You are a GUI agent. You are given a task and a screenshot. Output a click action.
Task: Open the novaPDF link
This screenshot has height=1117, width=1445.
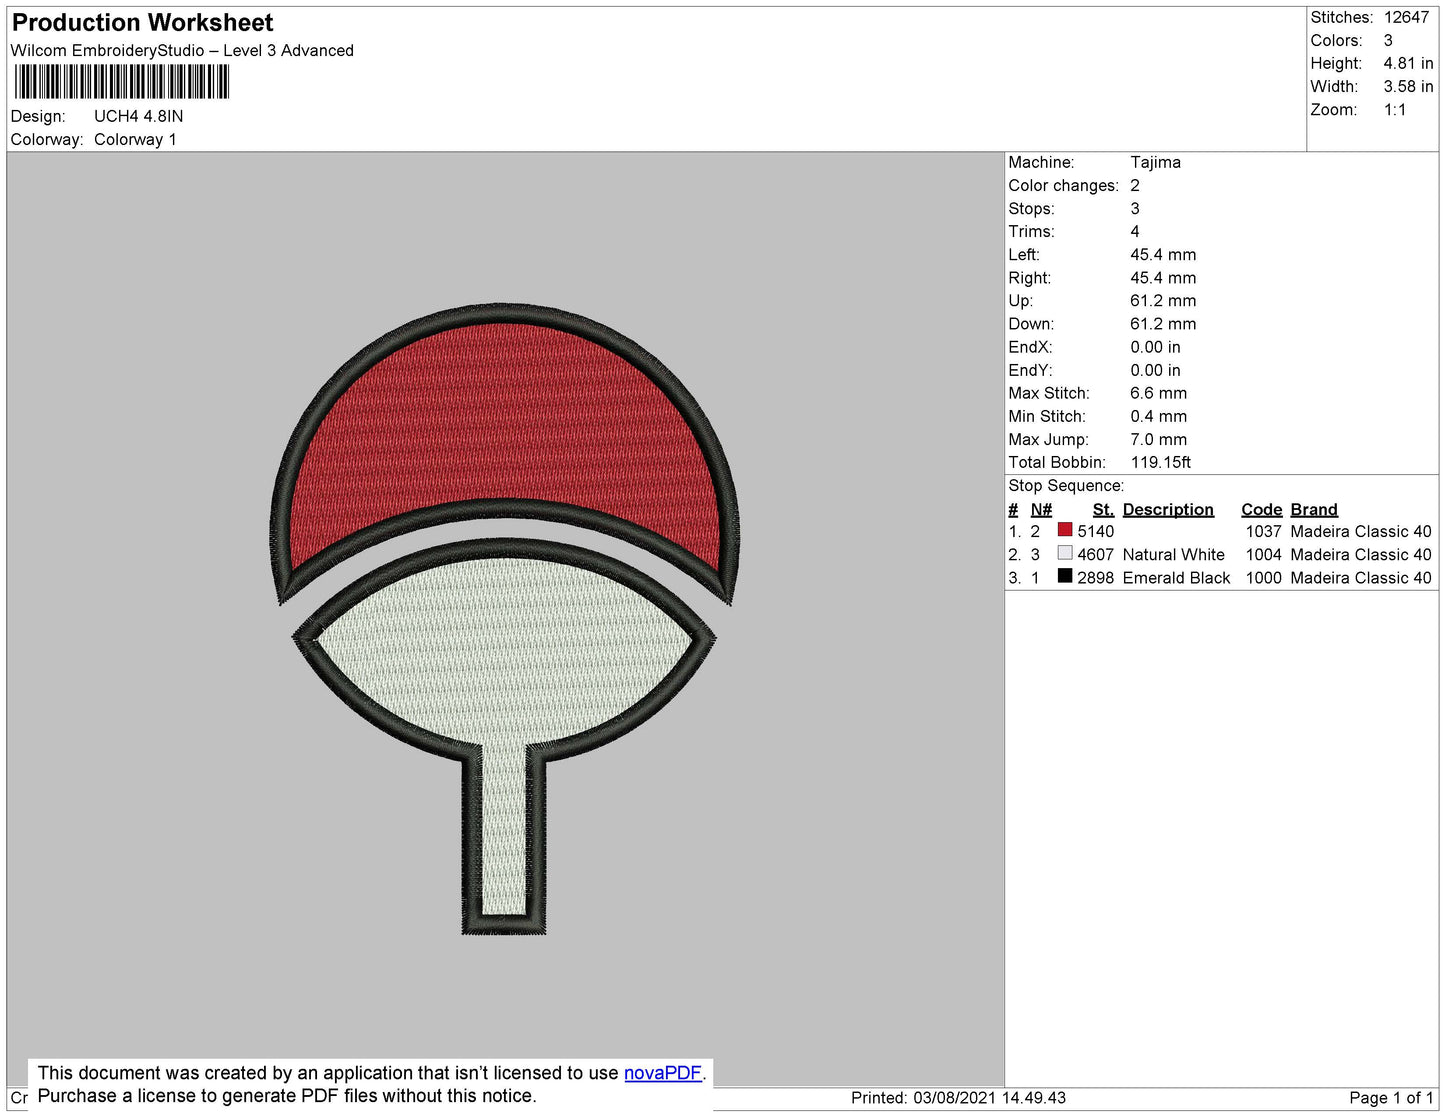pyautogui.click(x=662, y=1073)
